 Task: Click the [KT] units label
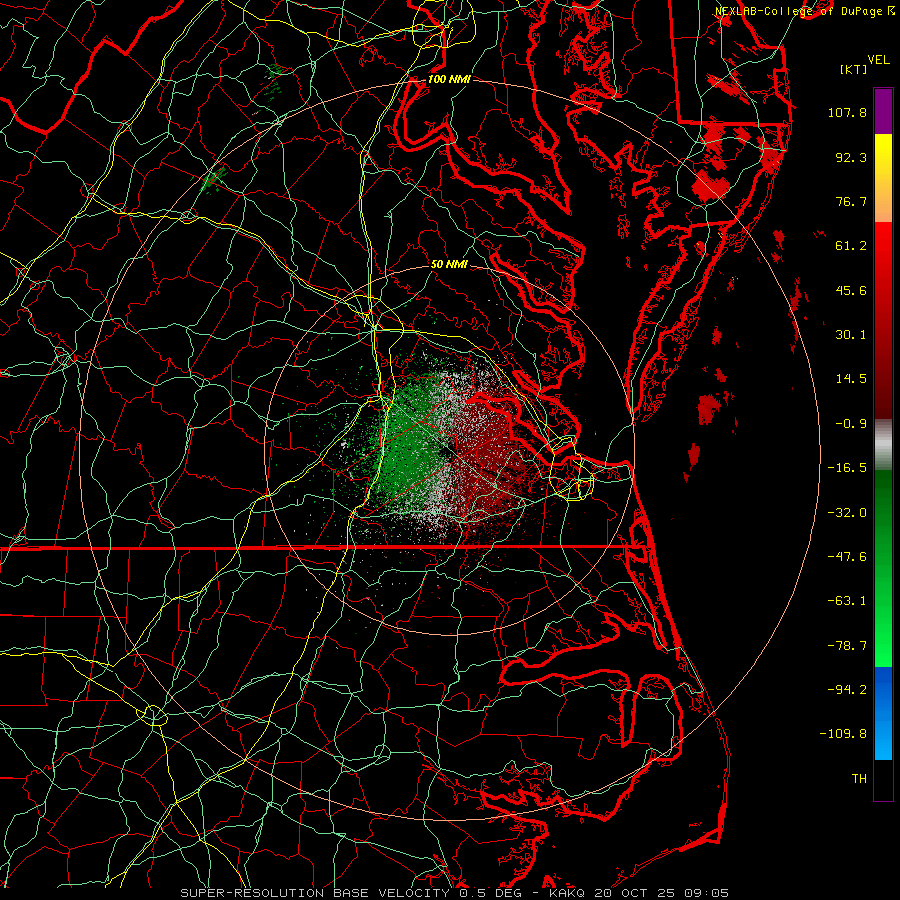click(x=854, y=69)
